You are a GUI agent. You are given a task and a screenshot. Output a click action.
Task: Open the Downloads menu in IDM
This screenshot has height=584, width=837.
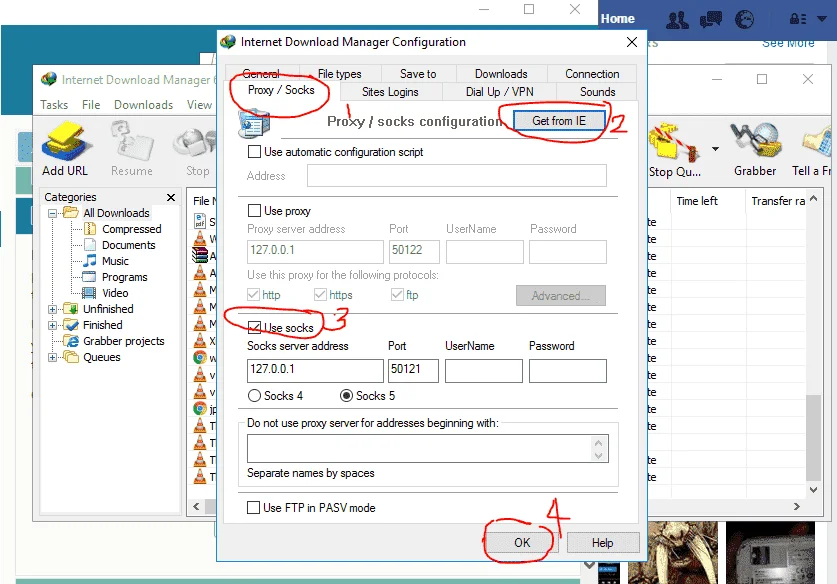click(x=144, y=105)
